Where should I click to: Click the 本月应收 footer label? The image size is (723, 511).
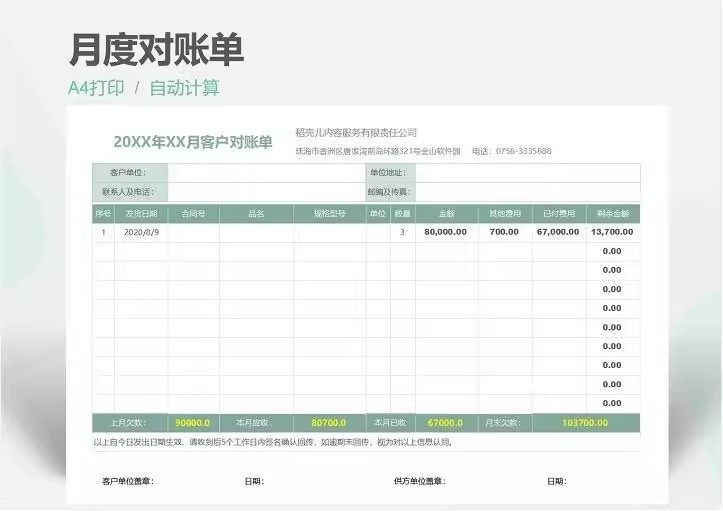(255, 423)
